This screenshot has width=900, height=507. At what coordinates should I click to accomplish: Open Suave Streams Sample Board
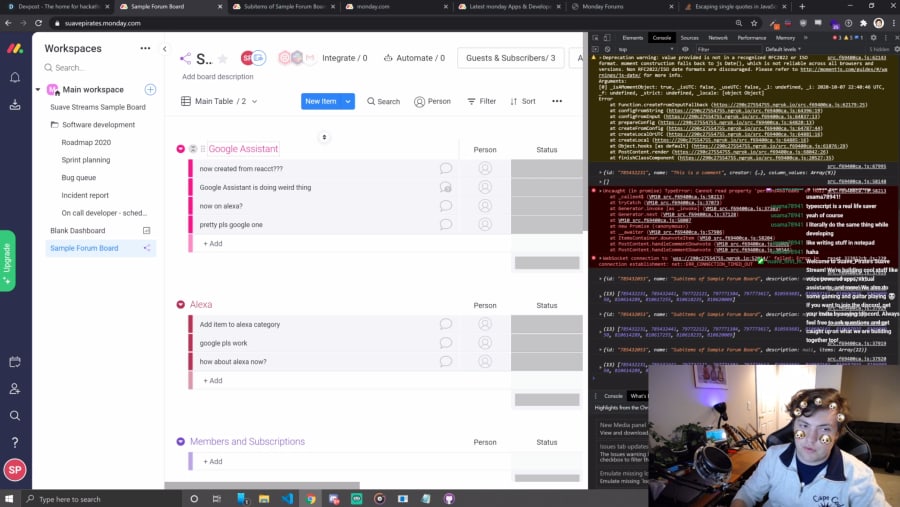(x=98, y=107)
